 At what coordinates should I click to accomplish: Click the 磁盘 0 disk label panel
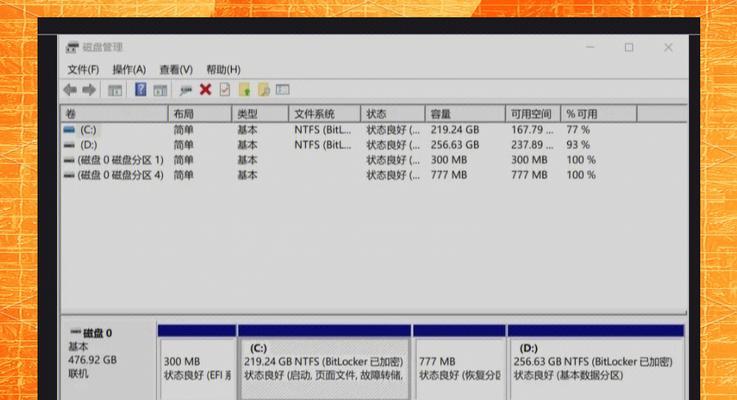(108, 360)
